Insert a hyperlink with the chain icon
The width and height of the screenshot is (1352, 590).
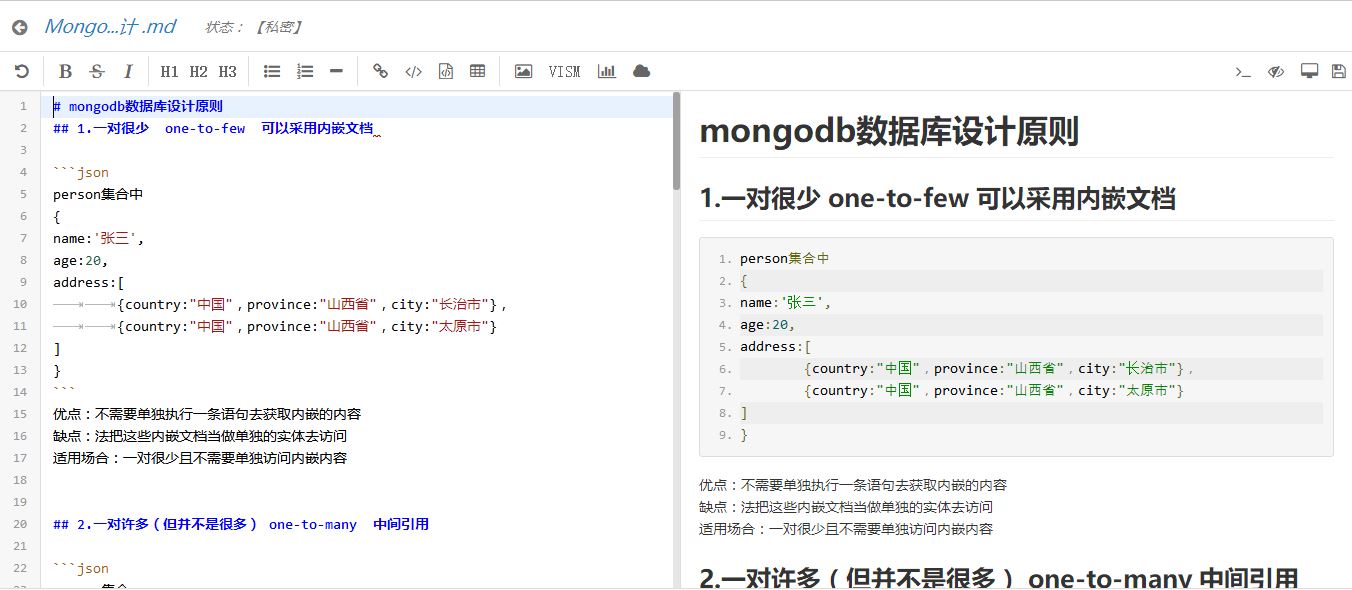[x=380, y=71]
